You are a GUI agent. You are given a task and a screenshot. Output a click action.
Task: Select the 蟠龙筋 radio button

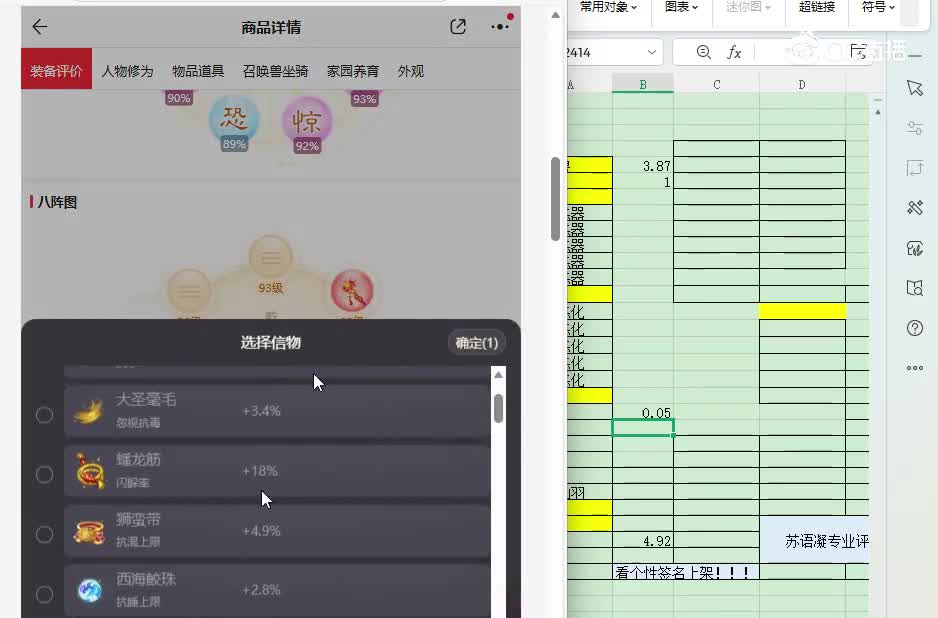44,474
